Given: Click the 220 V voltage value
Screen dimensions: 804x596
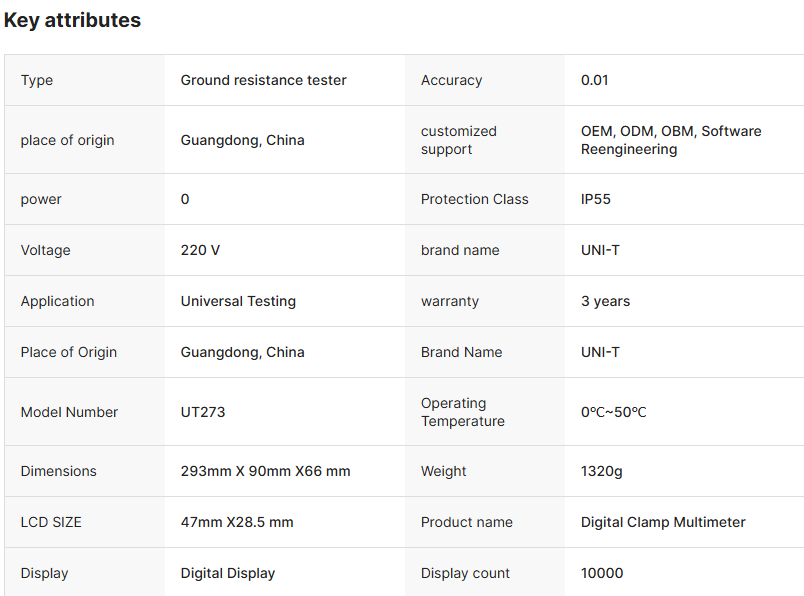Looking at the screenshot, I should 200,250.
